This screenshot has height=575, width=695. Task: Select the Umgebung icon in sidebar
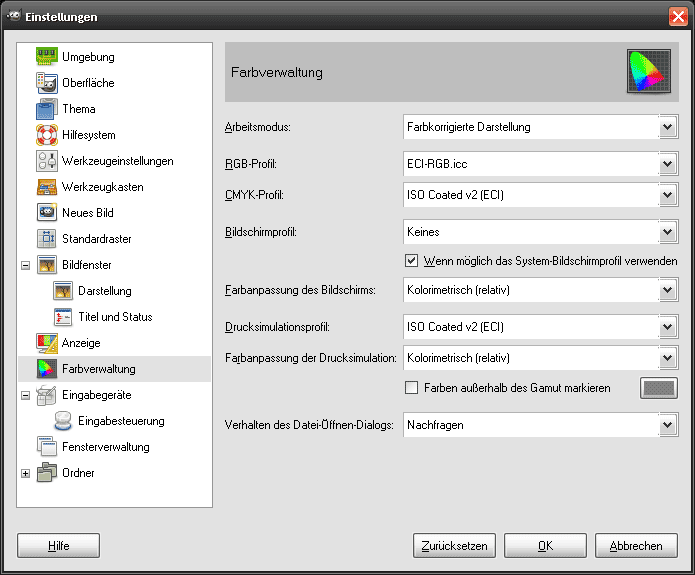coord(47,57)
